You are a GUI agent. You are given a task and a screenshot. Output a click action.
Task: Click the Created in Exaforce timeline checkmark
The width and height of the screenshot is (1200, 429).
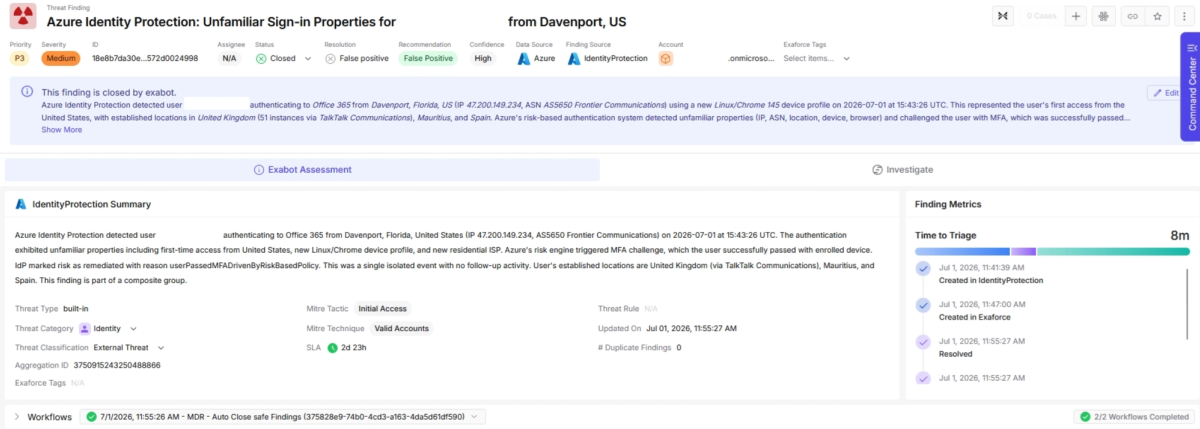(x=923, y=304)
